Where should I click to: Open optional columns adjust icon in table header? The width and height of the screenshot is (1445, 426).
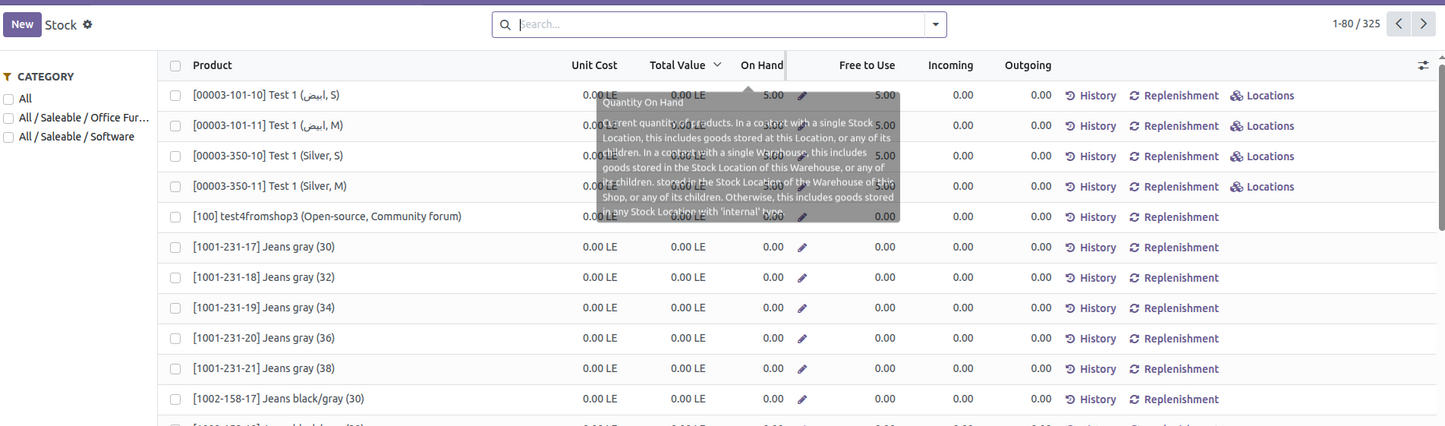click(x=1423, y=66)
